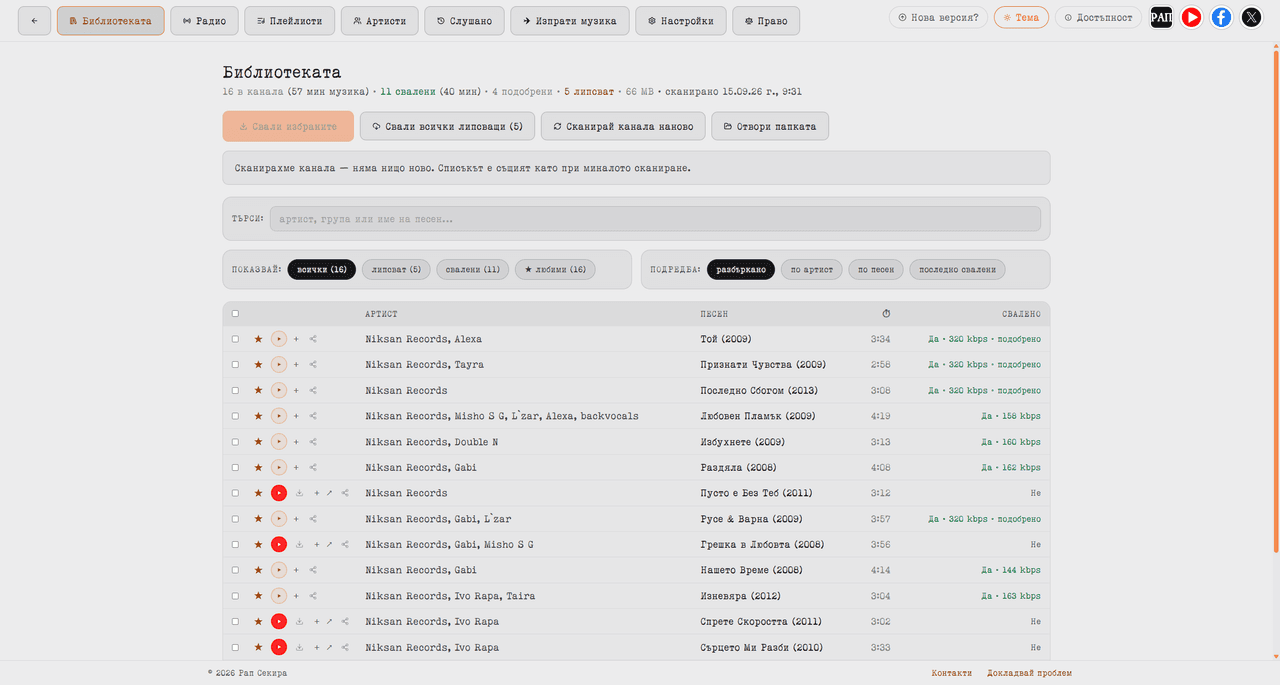1280x685 pixels.
Task: Check the box for 'Той (2009)'
Action: click(x=236, y=339)
